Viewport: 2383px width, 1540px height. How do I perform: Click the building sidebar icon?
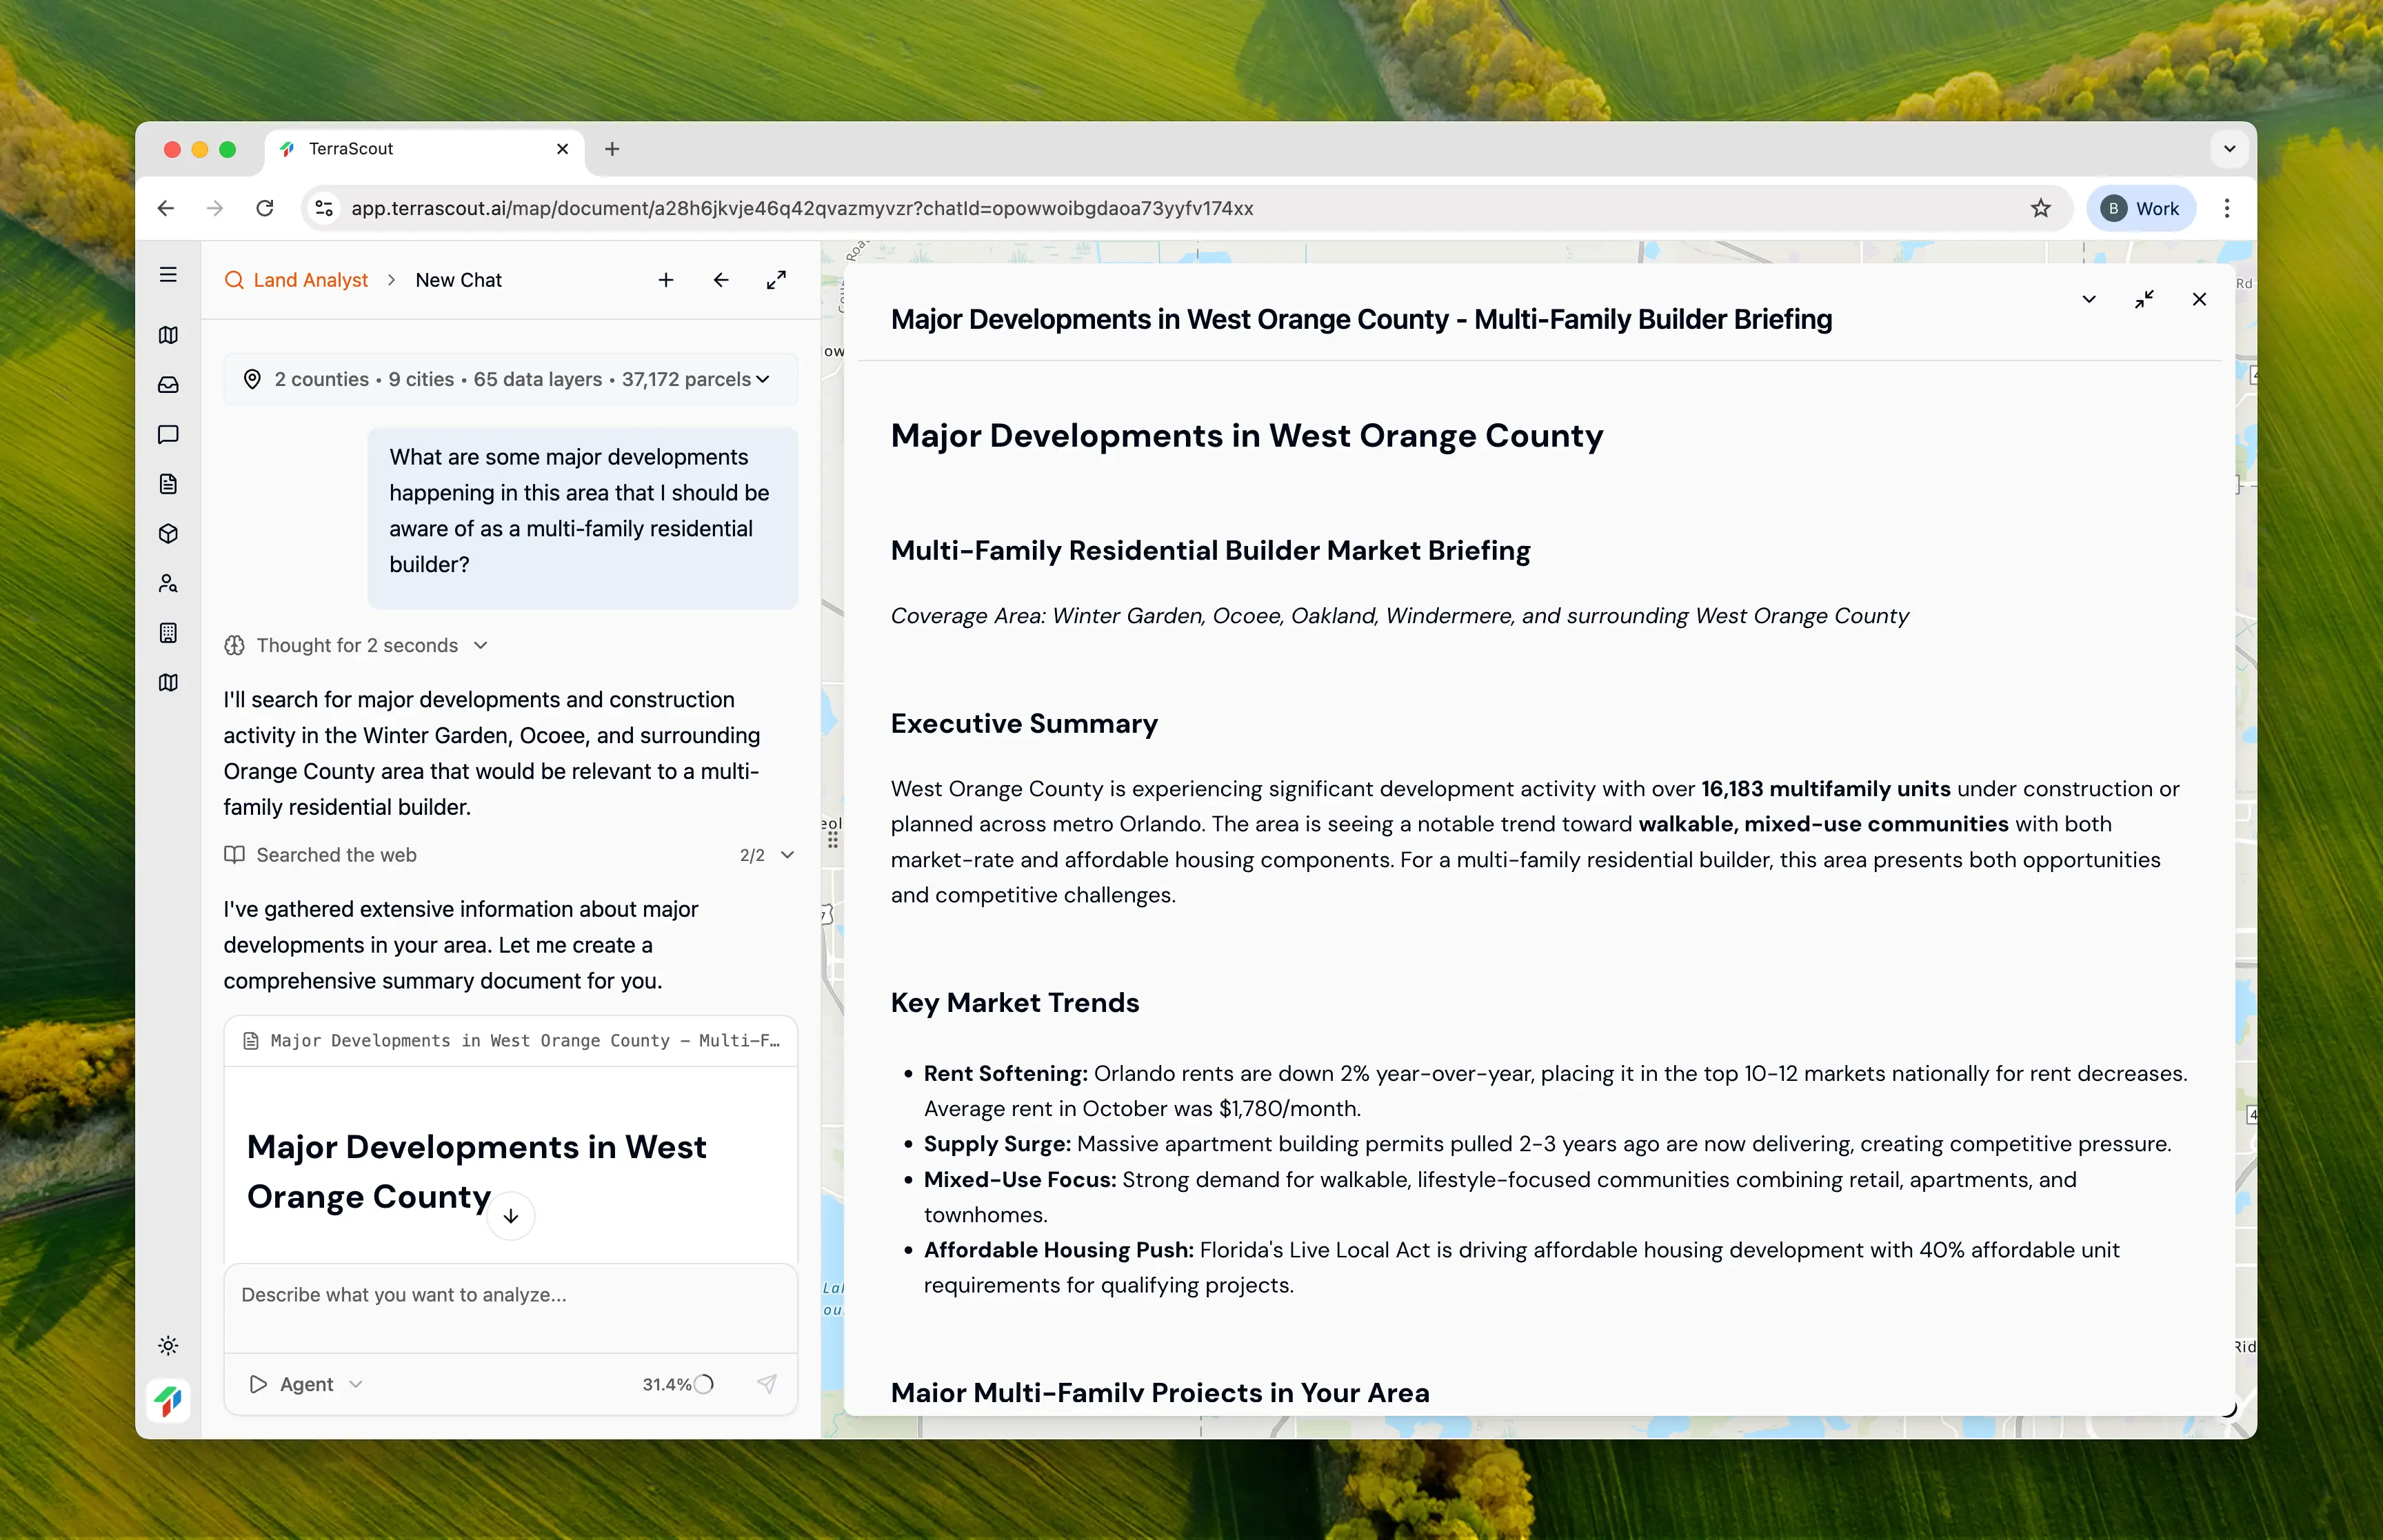(x=168, y=633)
